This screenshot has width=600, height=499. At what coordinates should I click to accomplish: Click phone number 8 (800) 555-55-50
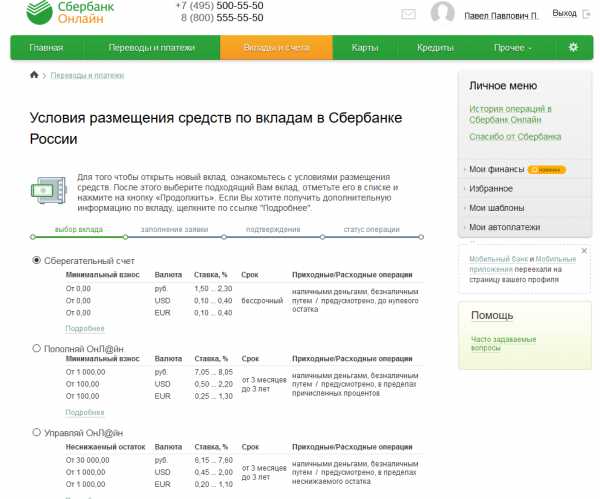[x=222, y=18]
